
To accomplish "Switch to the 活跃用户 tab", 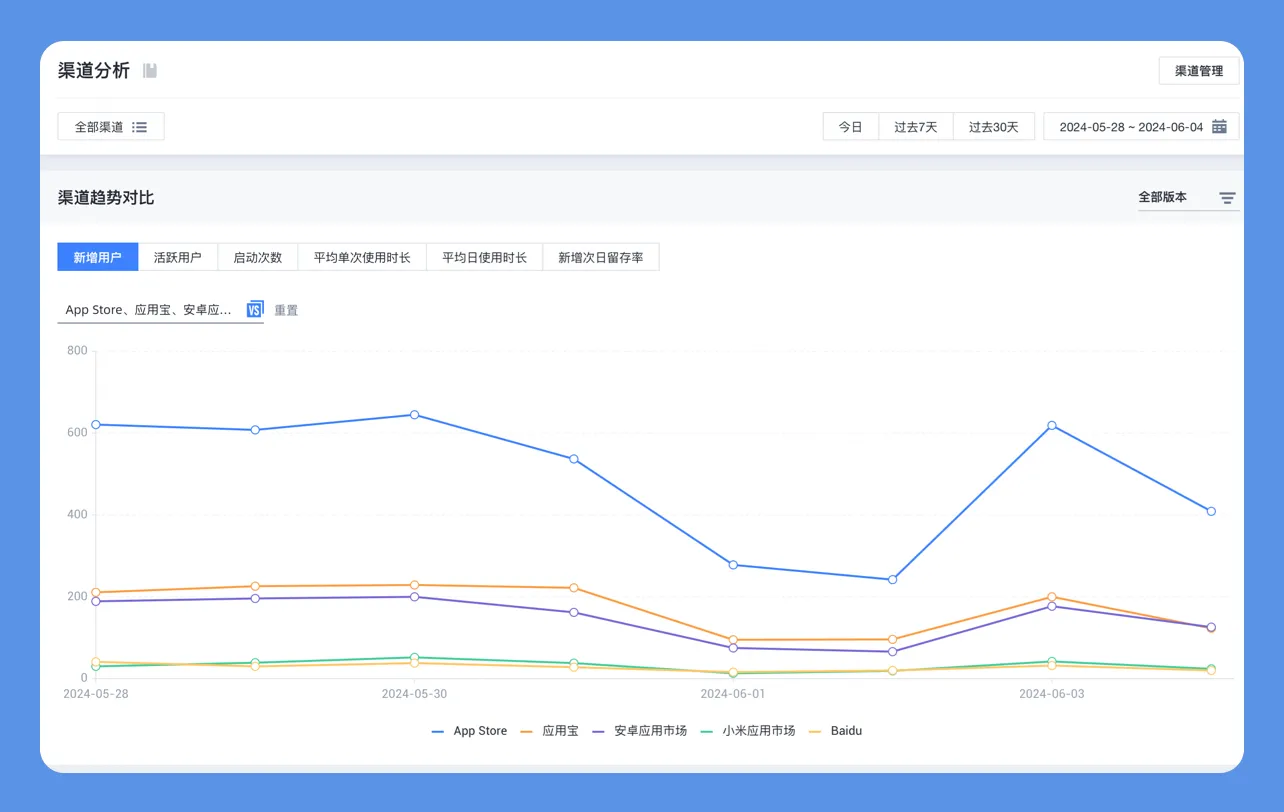I will click(178, 257).
